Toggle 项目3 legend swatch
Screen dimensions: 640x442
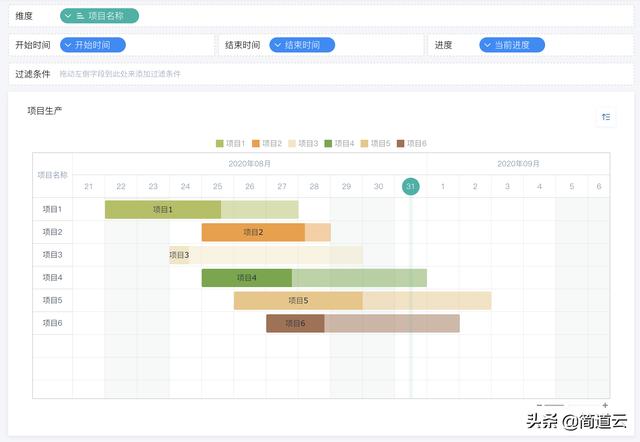point(292,143)
